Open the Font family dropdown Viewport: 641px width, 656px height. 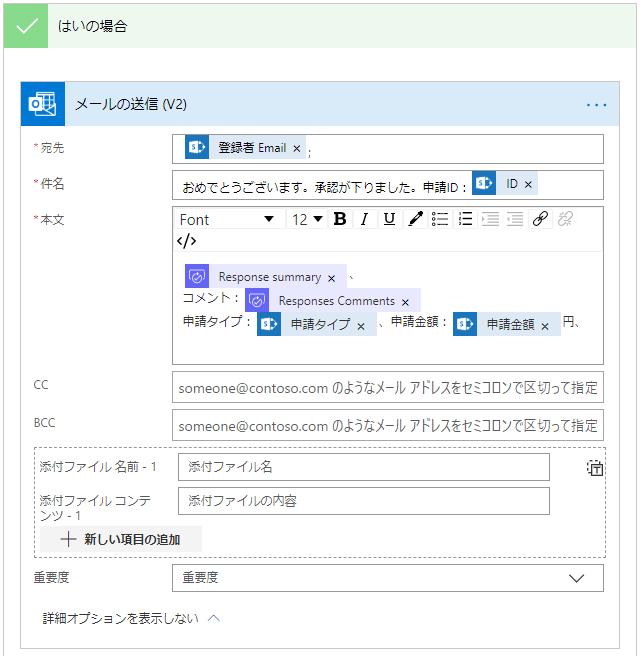click(228, 219)
